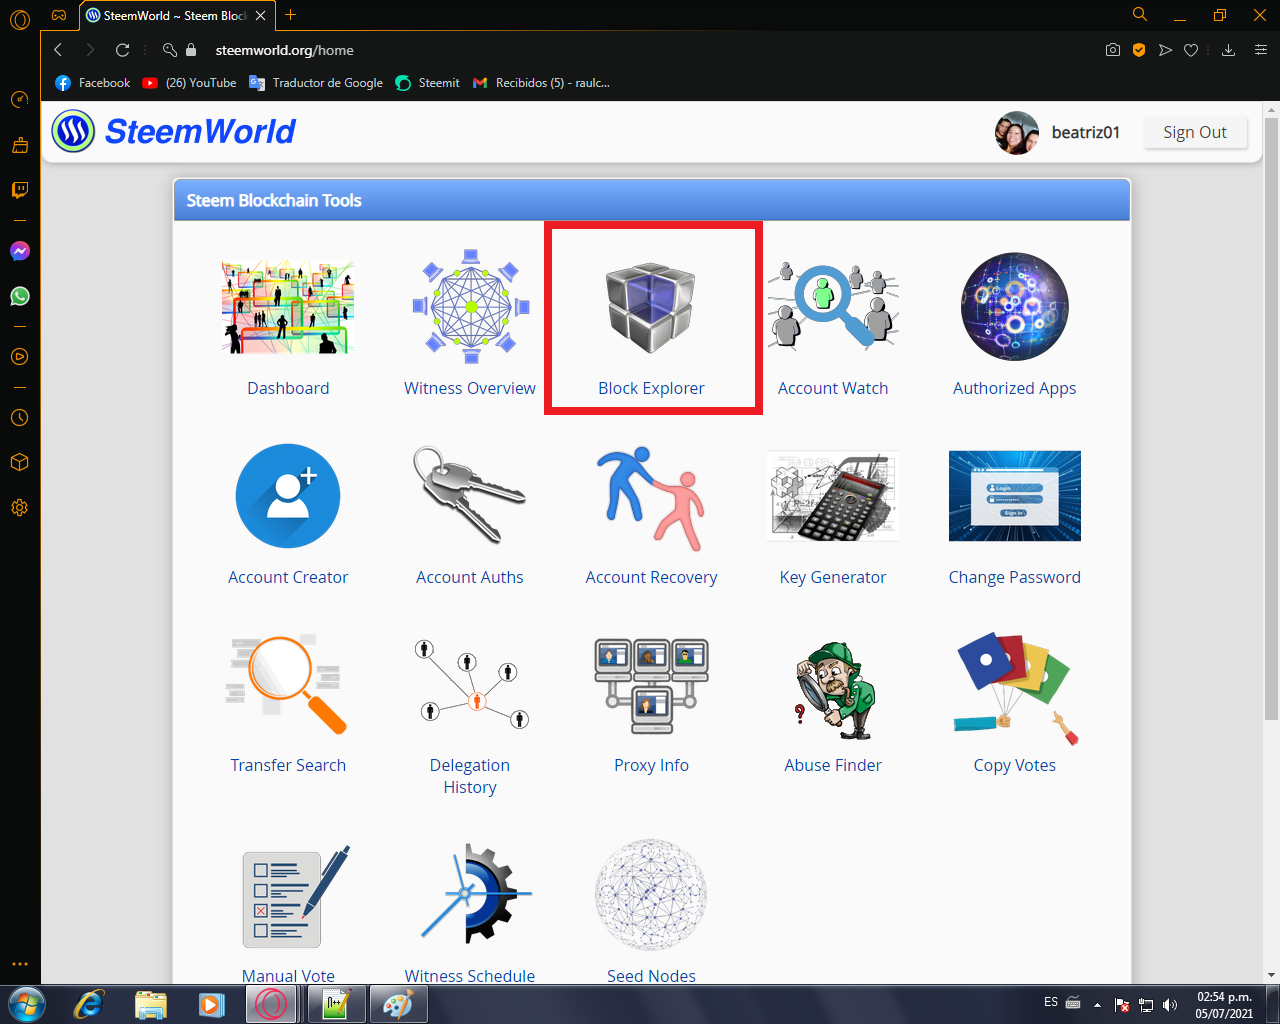
Task: Open the sidebar Player icon
Action: click(19, 357)
